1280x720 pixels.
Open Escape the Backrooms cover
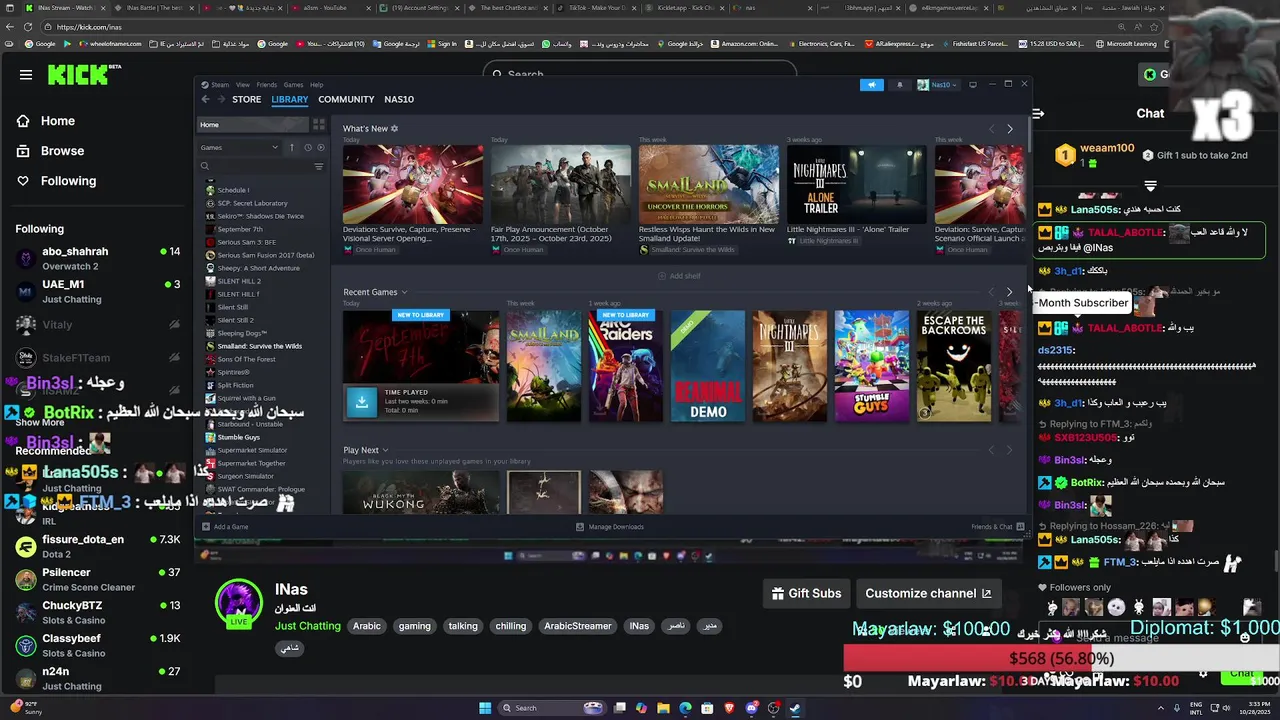coord(954,366)
